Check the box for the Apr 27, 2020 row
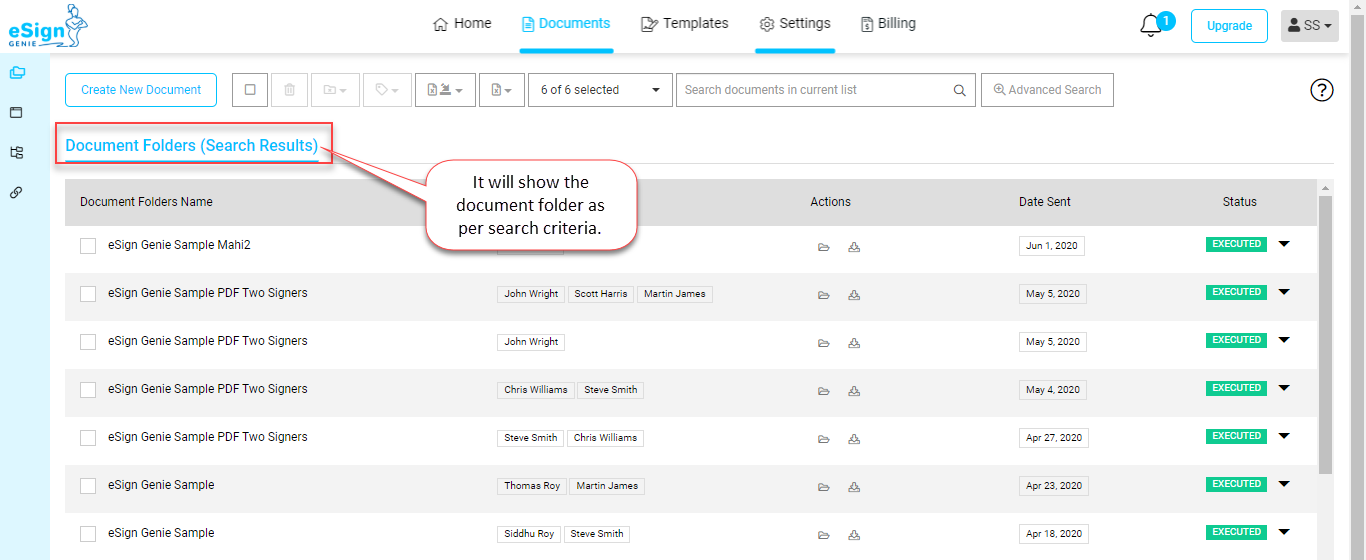 [88, 438]
